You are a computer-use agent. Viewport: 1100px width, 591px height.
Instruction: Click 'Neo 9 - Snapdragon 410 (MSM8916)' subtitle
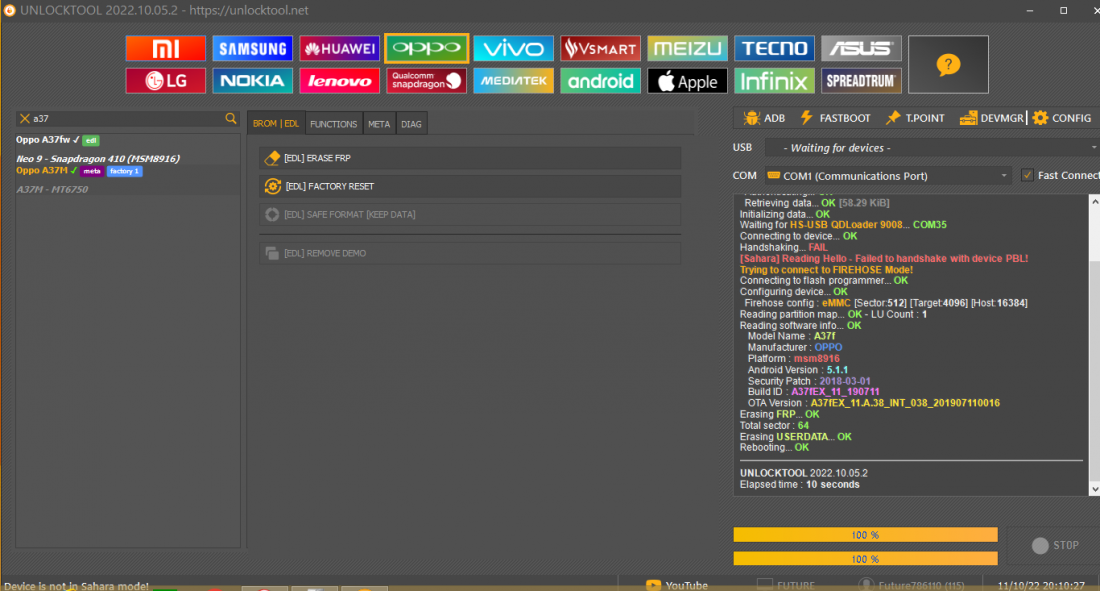[x=98, y=159]
